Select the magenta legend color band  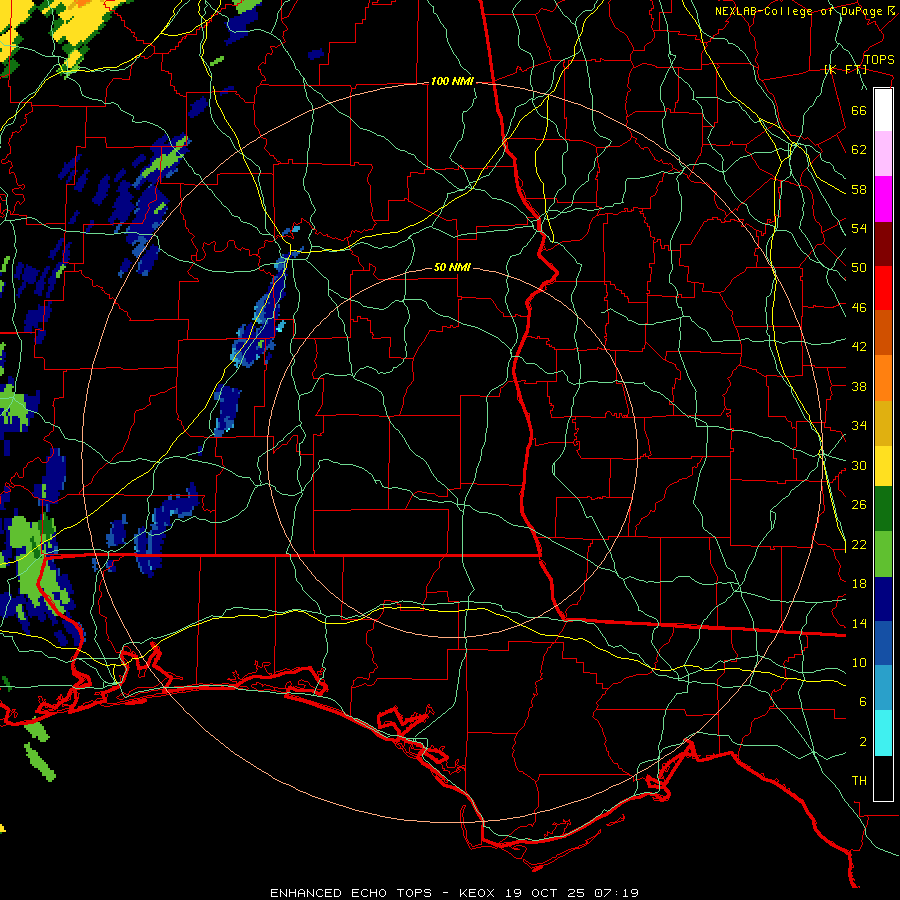pos(883,199)
